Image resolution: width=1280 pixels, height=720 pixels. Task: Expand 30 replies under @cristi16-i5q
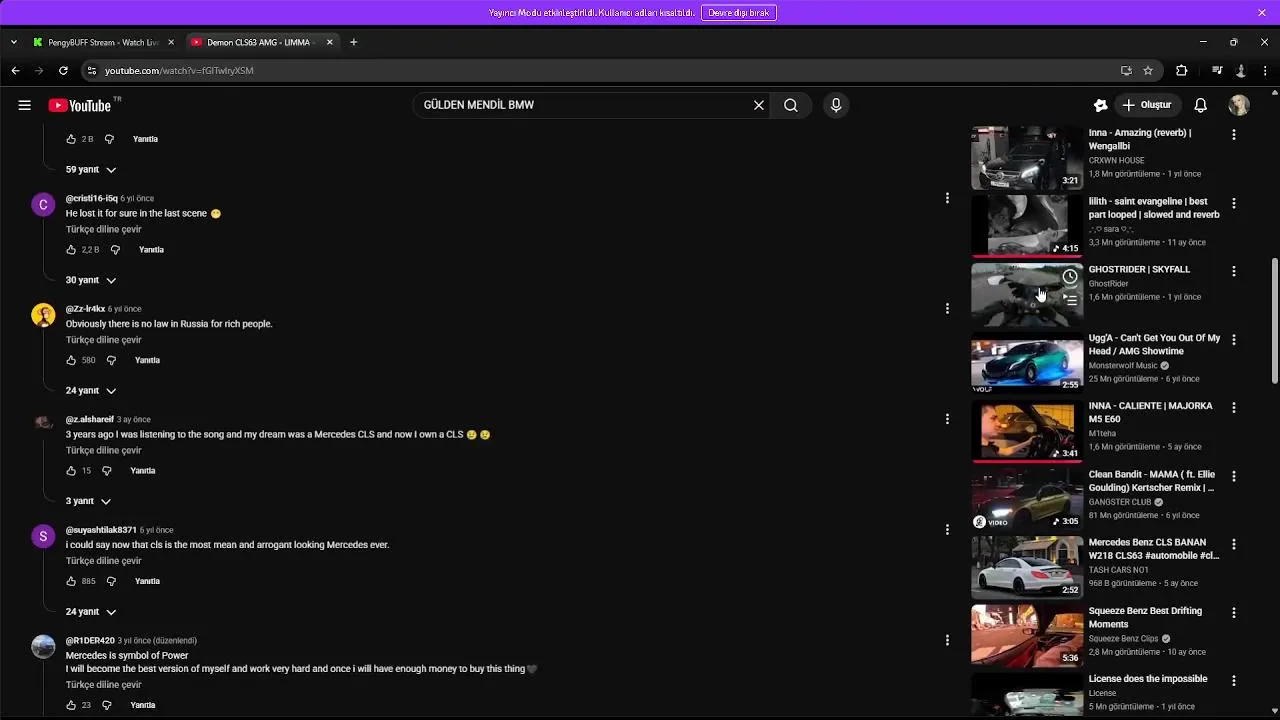pos(91,280)
